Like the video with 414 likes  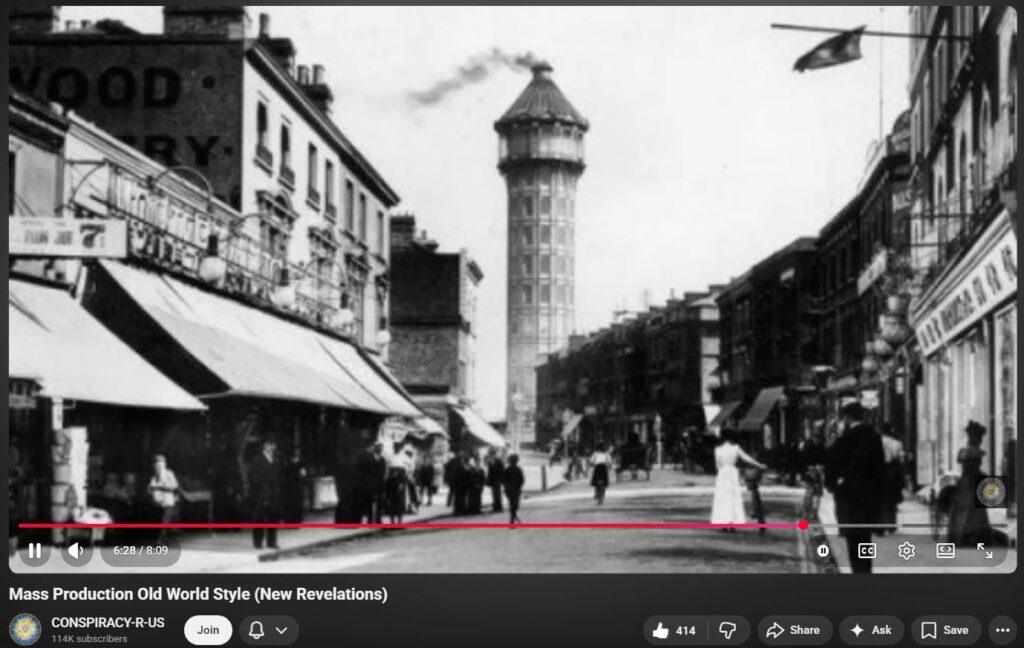pyautogui.click(x=673, y=630)
